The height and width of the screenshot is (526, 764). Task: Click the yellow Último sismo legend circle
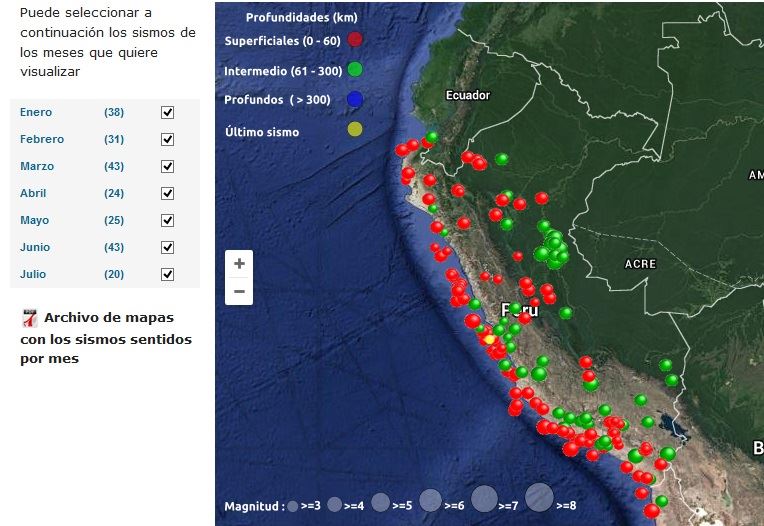pos(355,129)
